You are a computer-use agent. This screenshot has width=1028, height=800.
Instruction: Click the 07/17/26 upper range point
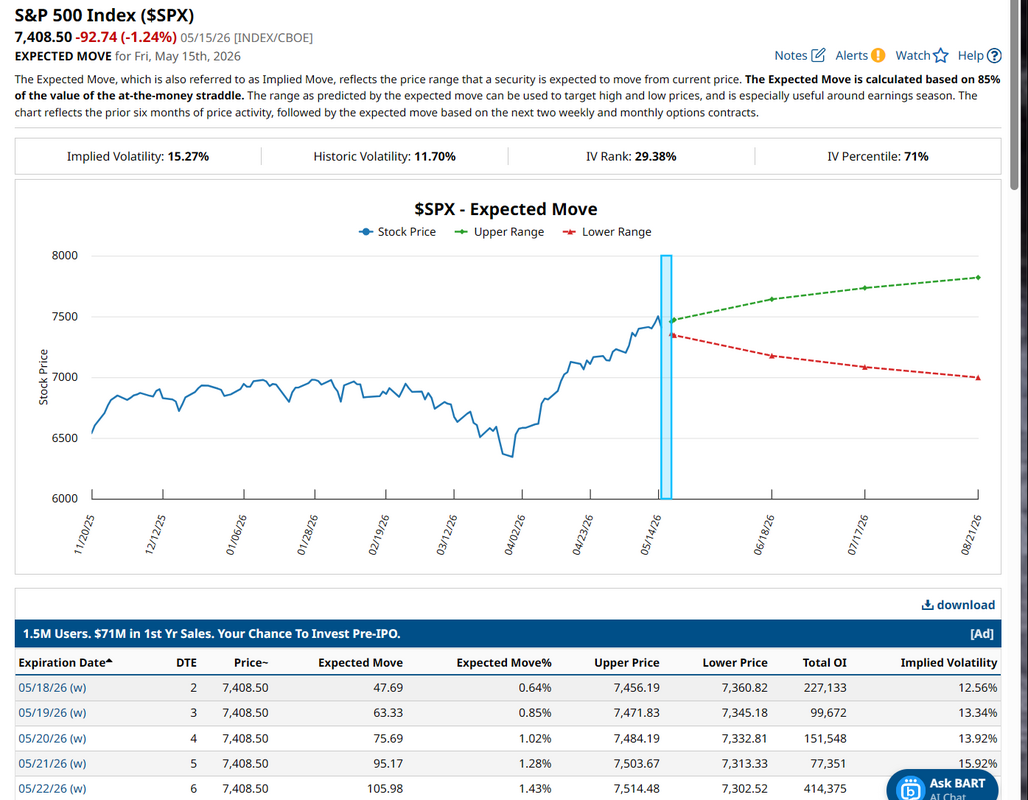coord(865,288)
